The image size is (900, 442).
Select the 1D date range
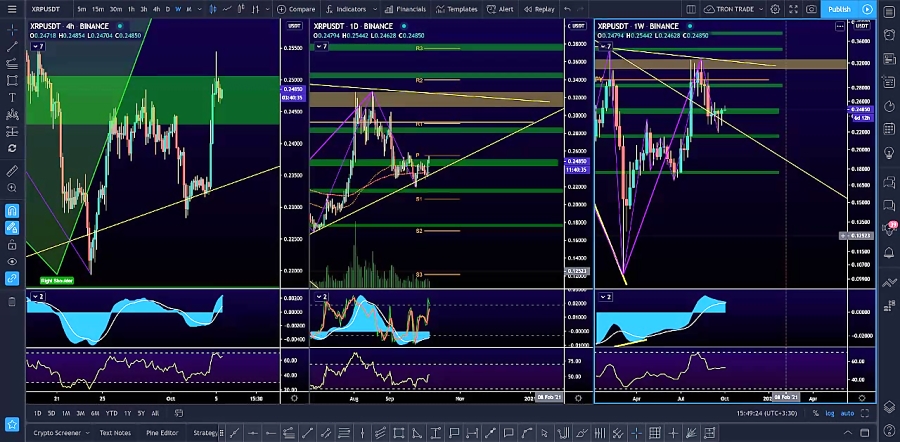pos(37,413)
